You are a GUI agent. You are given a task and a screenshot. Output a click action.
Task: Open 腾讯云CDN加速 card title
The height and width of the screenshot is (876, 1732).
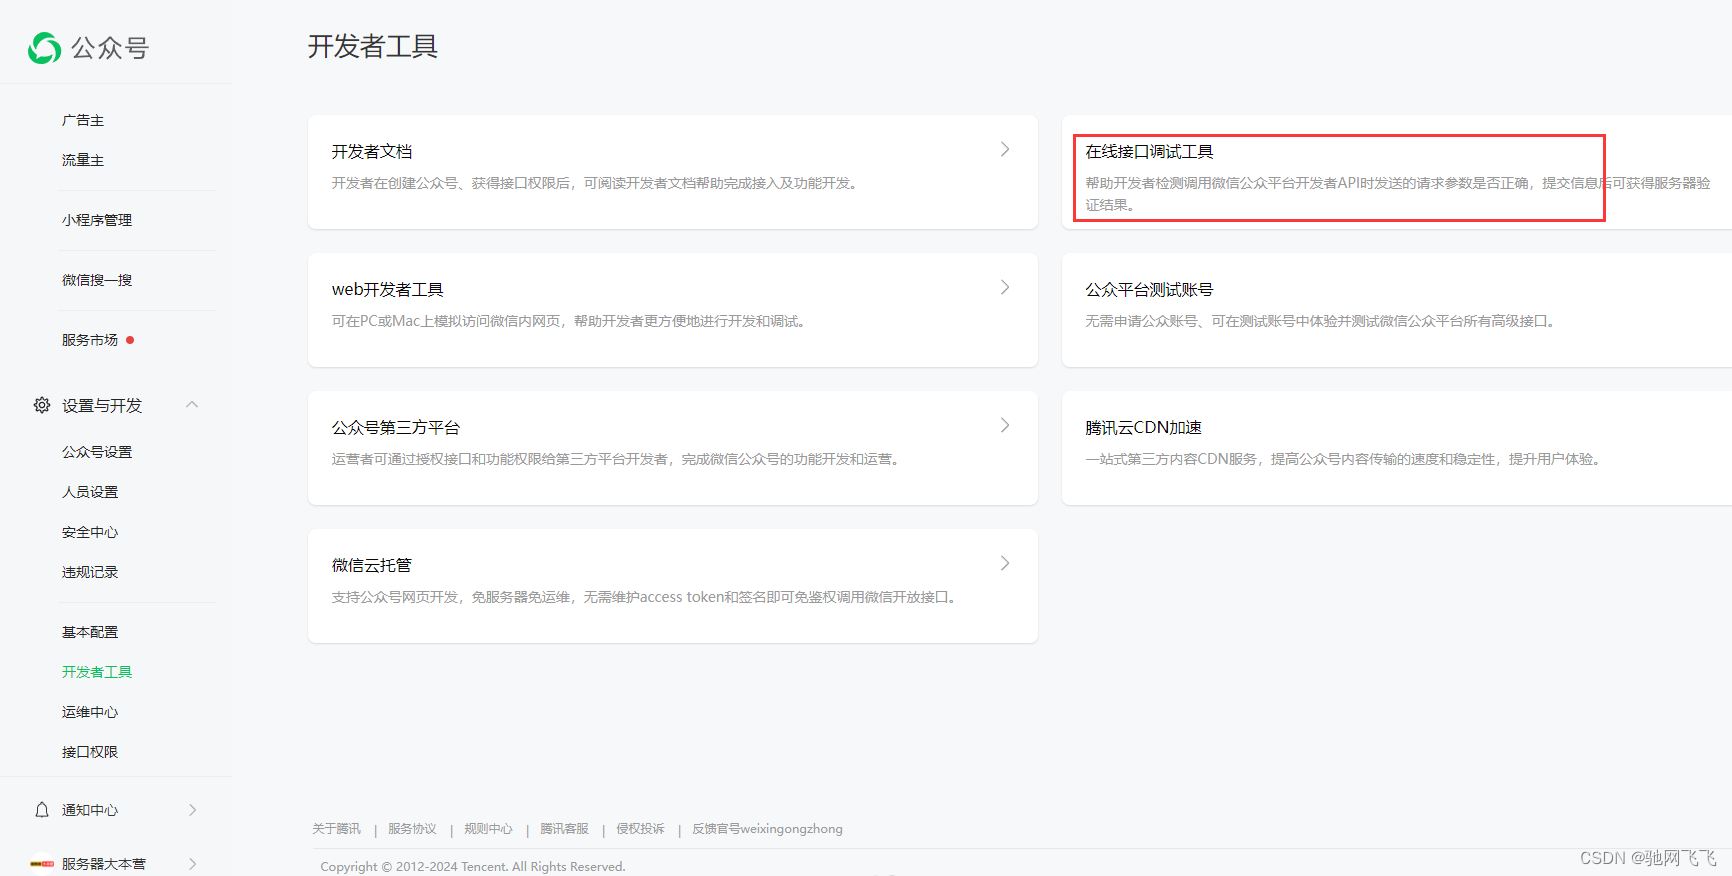[x=1144, y=427]
